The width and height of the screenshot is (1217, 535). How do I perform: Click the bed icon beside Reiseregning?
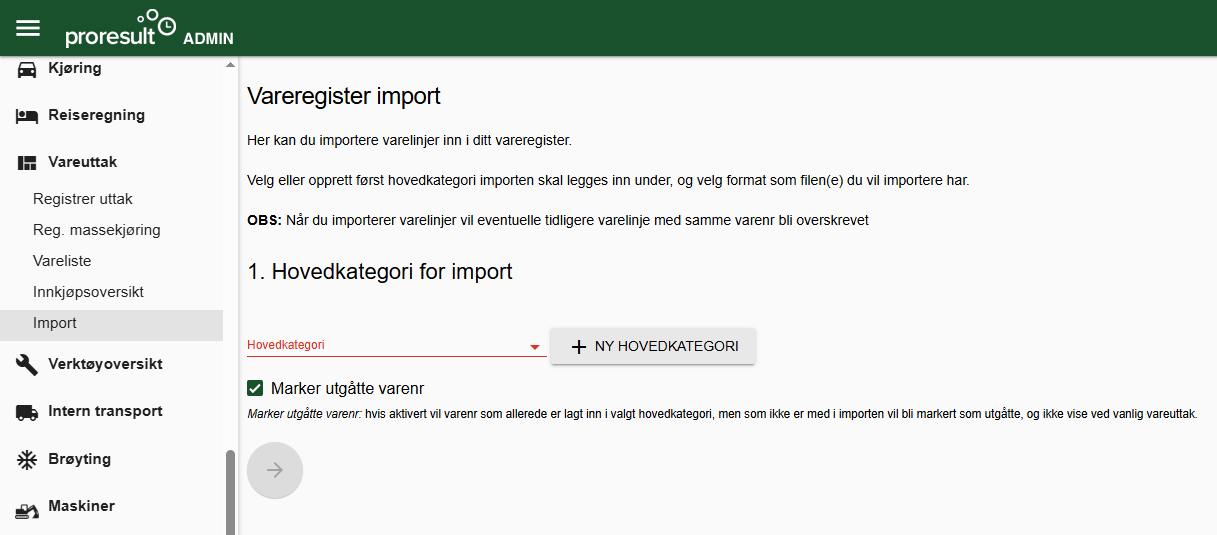pos(27,116)
